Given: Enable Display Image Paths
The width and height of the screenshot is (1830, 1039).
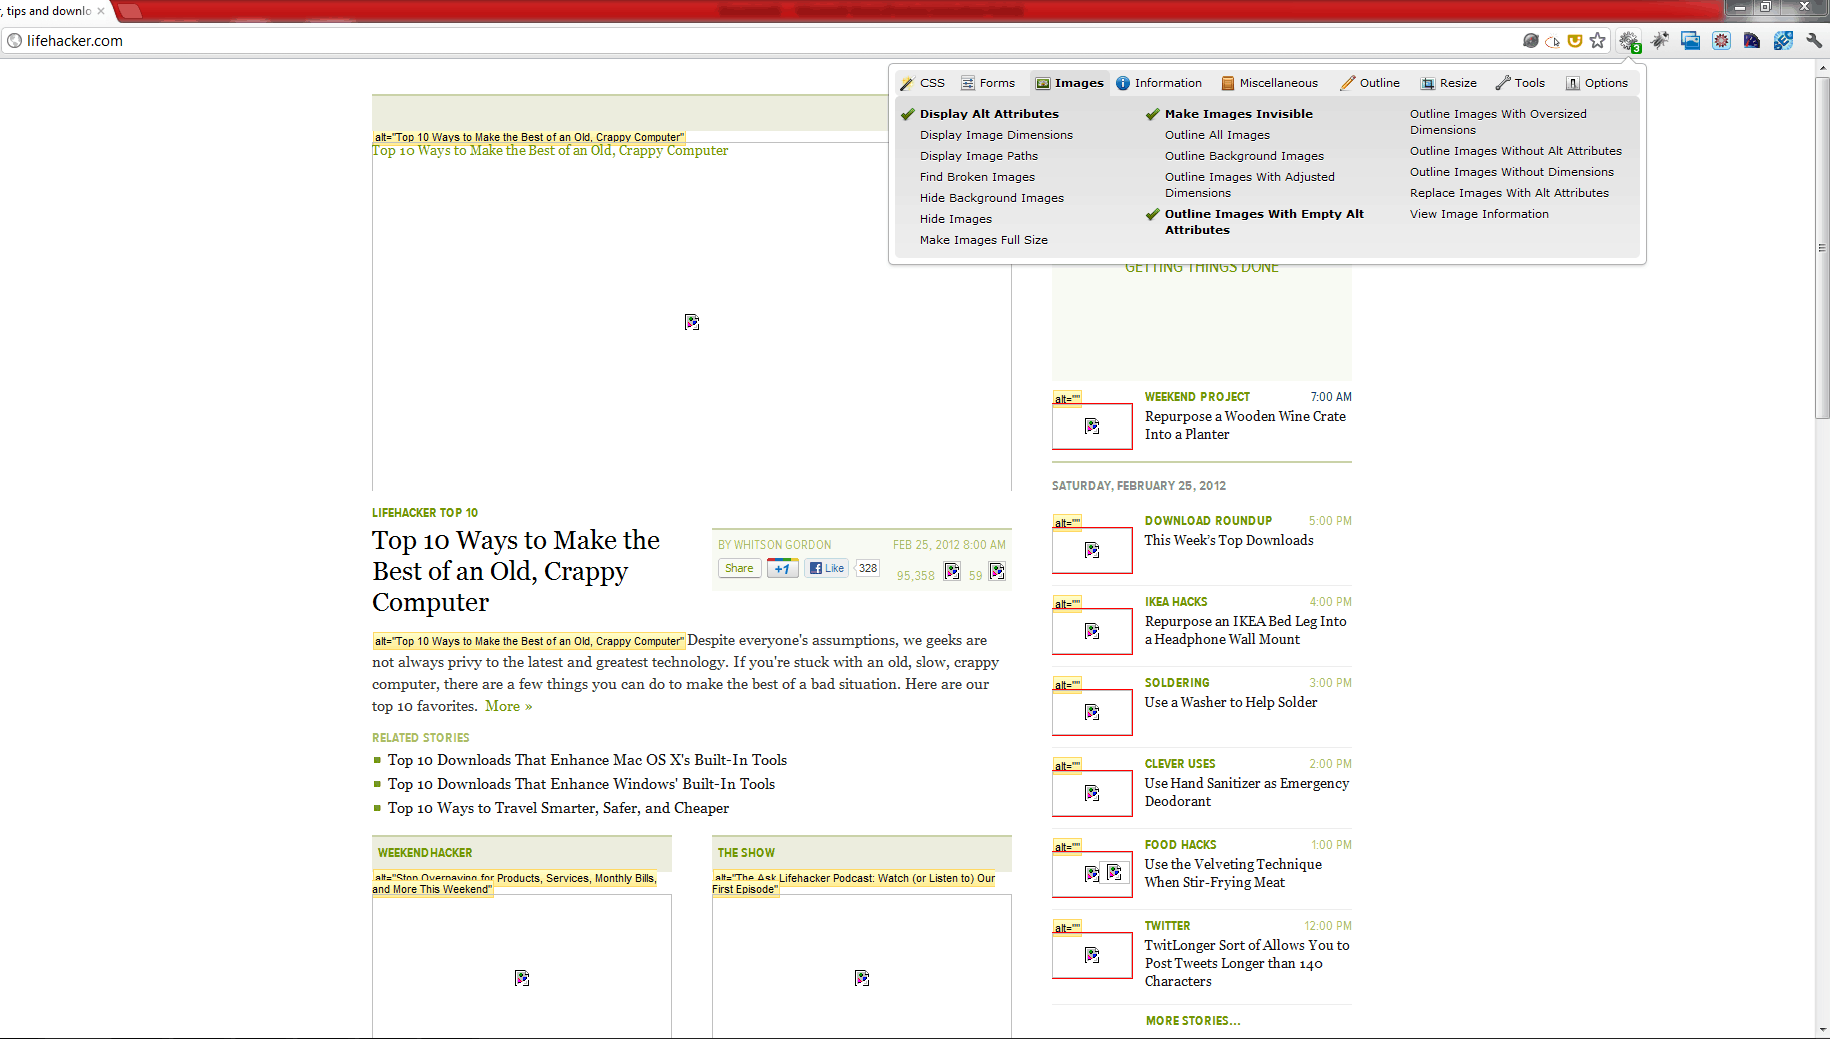Looking at the screenshot, I should pos(979,156).
